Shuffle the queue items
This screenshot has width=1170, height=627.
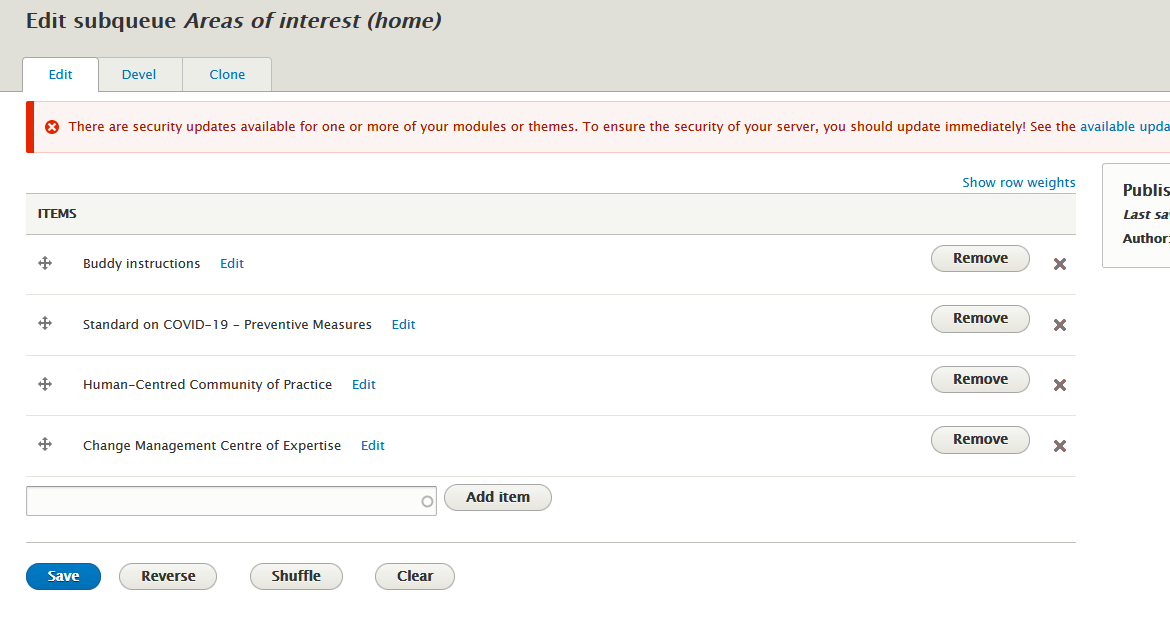(x=296, y=576)
